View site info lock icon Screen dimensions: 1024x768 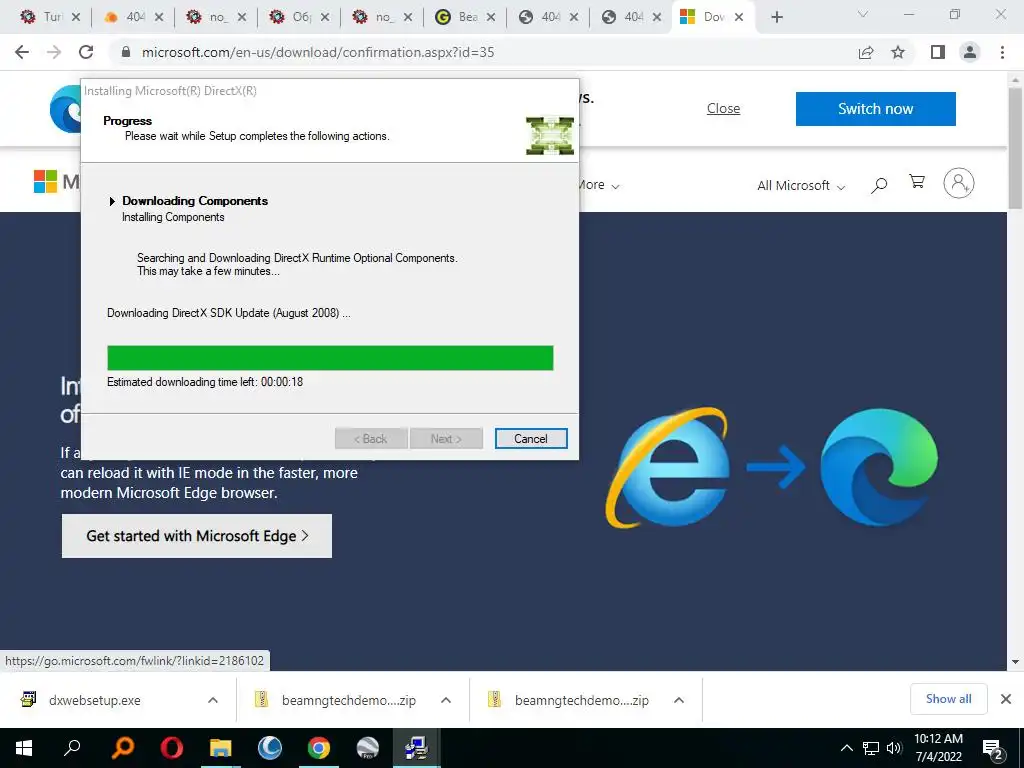126,52
